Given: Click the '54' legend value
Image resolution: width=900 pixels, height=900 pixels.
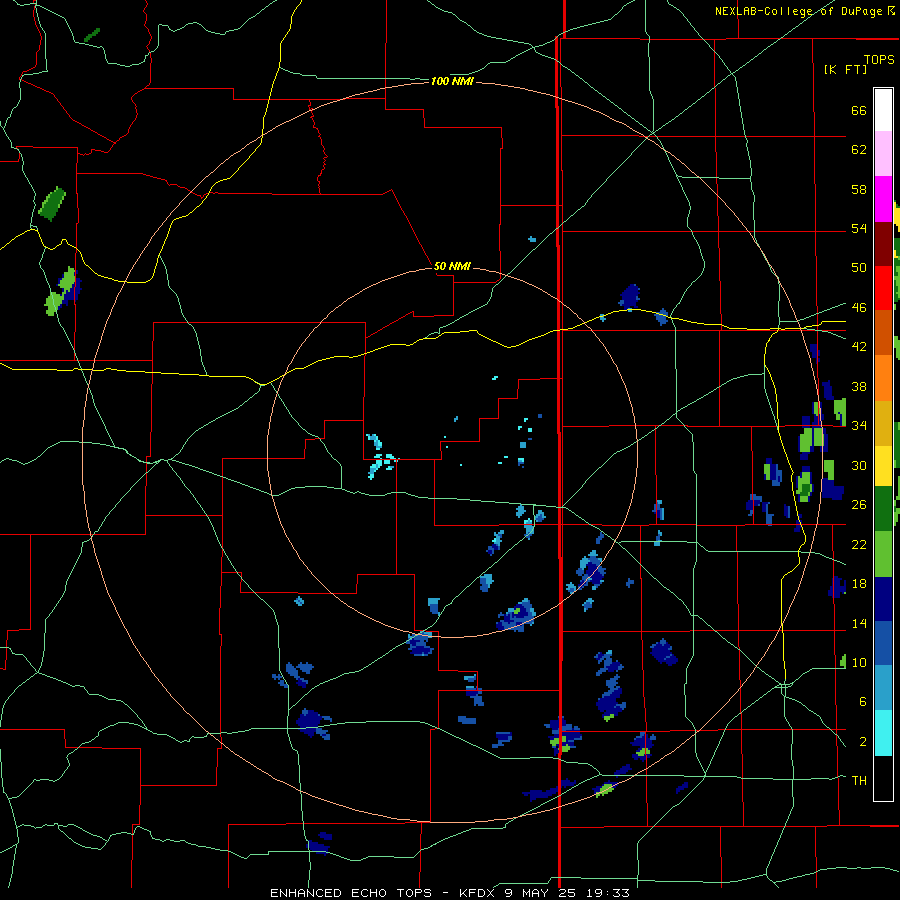Looking at the screenshot, I should coord(859,228).
